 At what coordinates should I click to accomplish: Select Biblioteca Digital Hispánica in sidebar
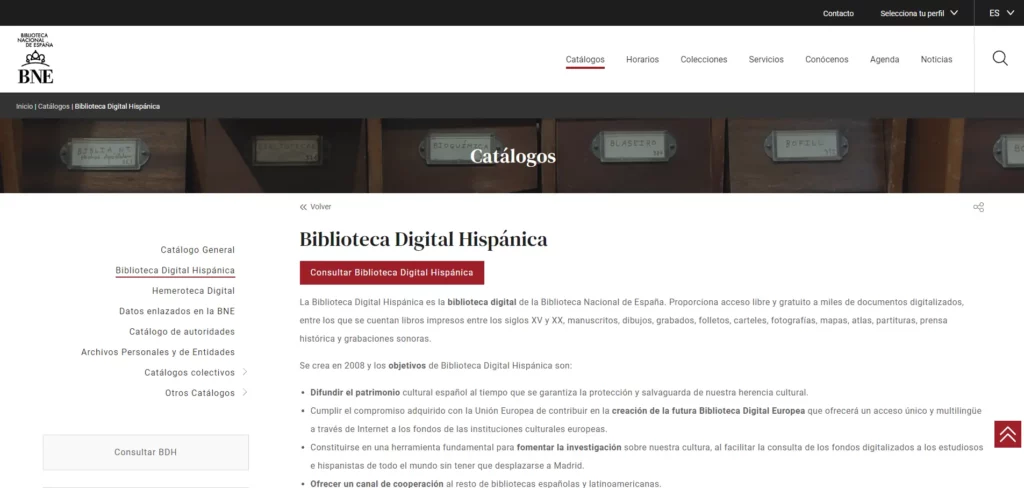[175, 270]
